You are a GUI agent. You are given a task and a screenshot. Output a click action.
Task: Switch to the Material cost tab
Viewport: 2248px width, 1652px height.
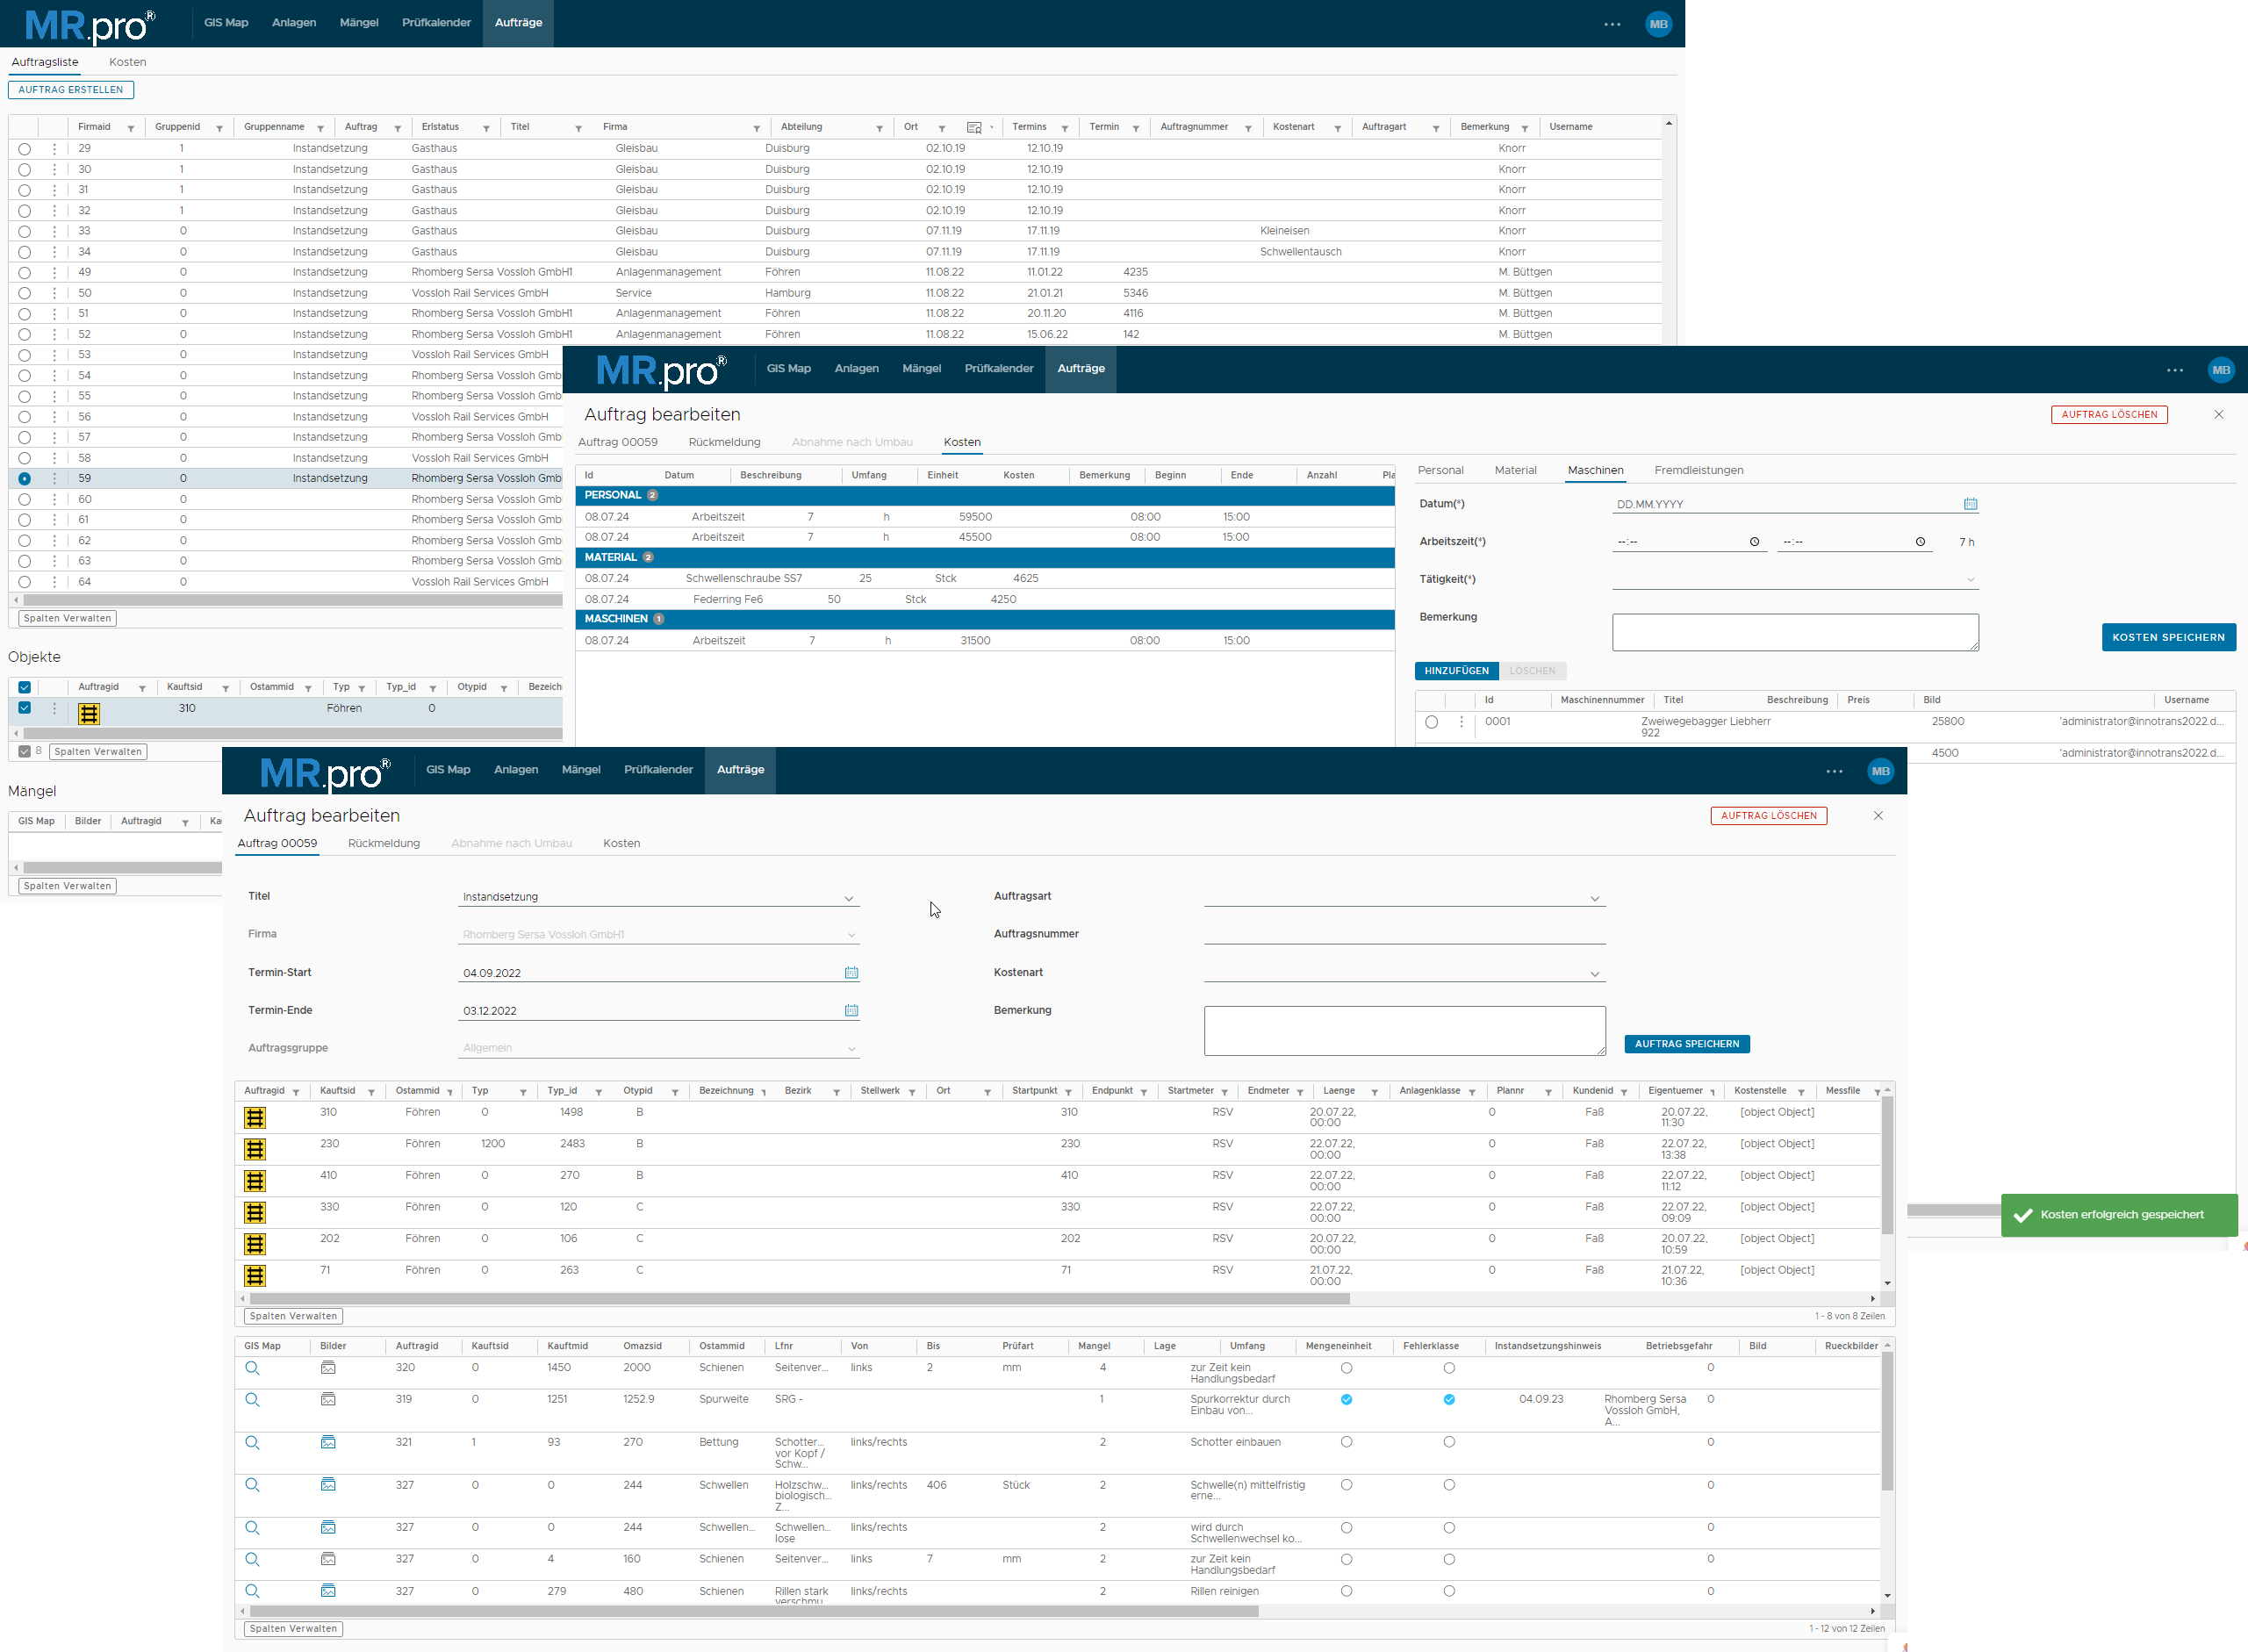tap(1515, 470)
